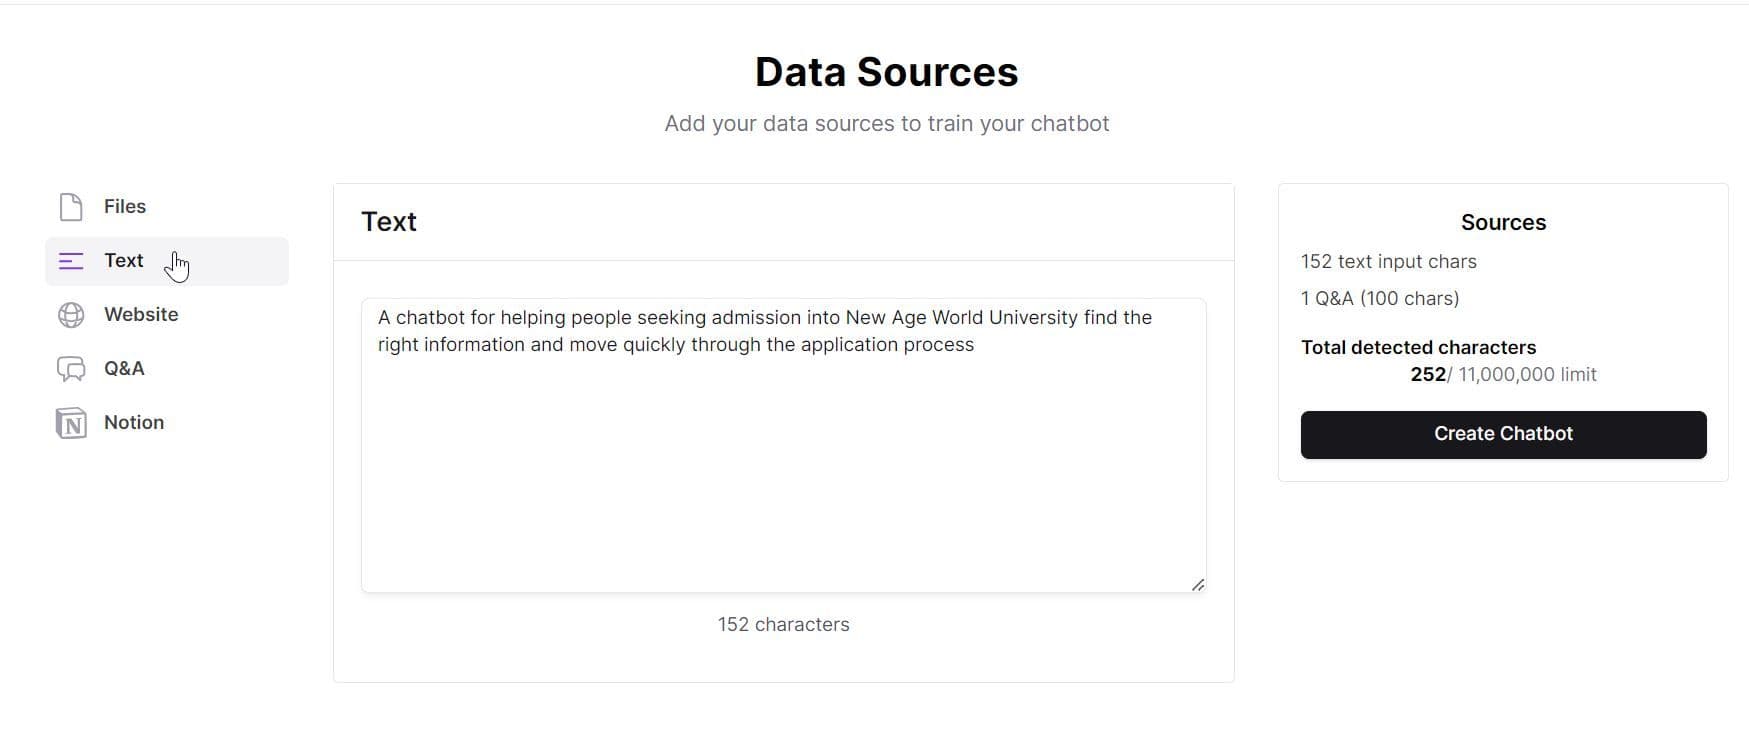Screen dimensions: 1749x748
Task: Click the 152 text input chars entry
Action: (1388, 261)
